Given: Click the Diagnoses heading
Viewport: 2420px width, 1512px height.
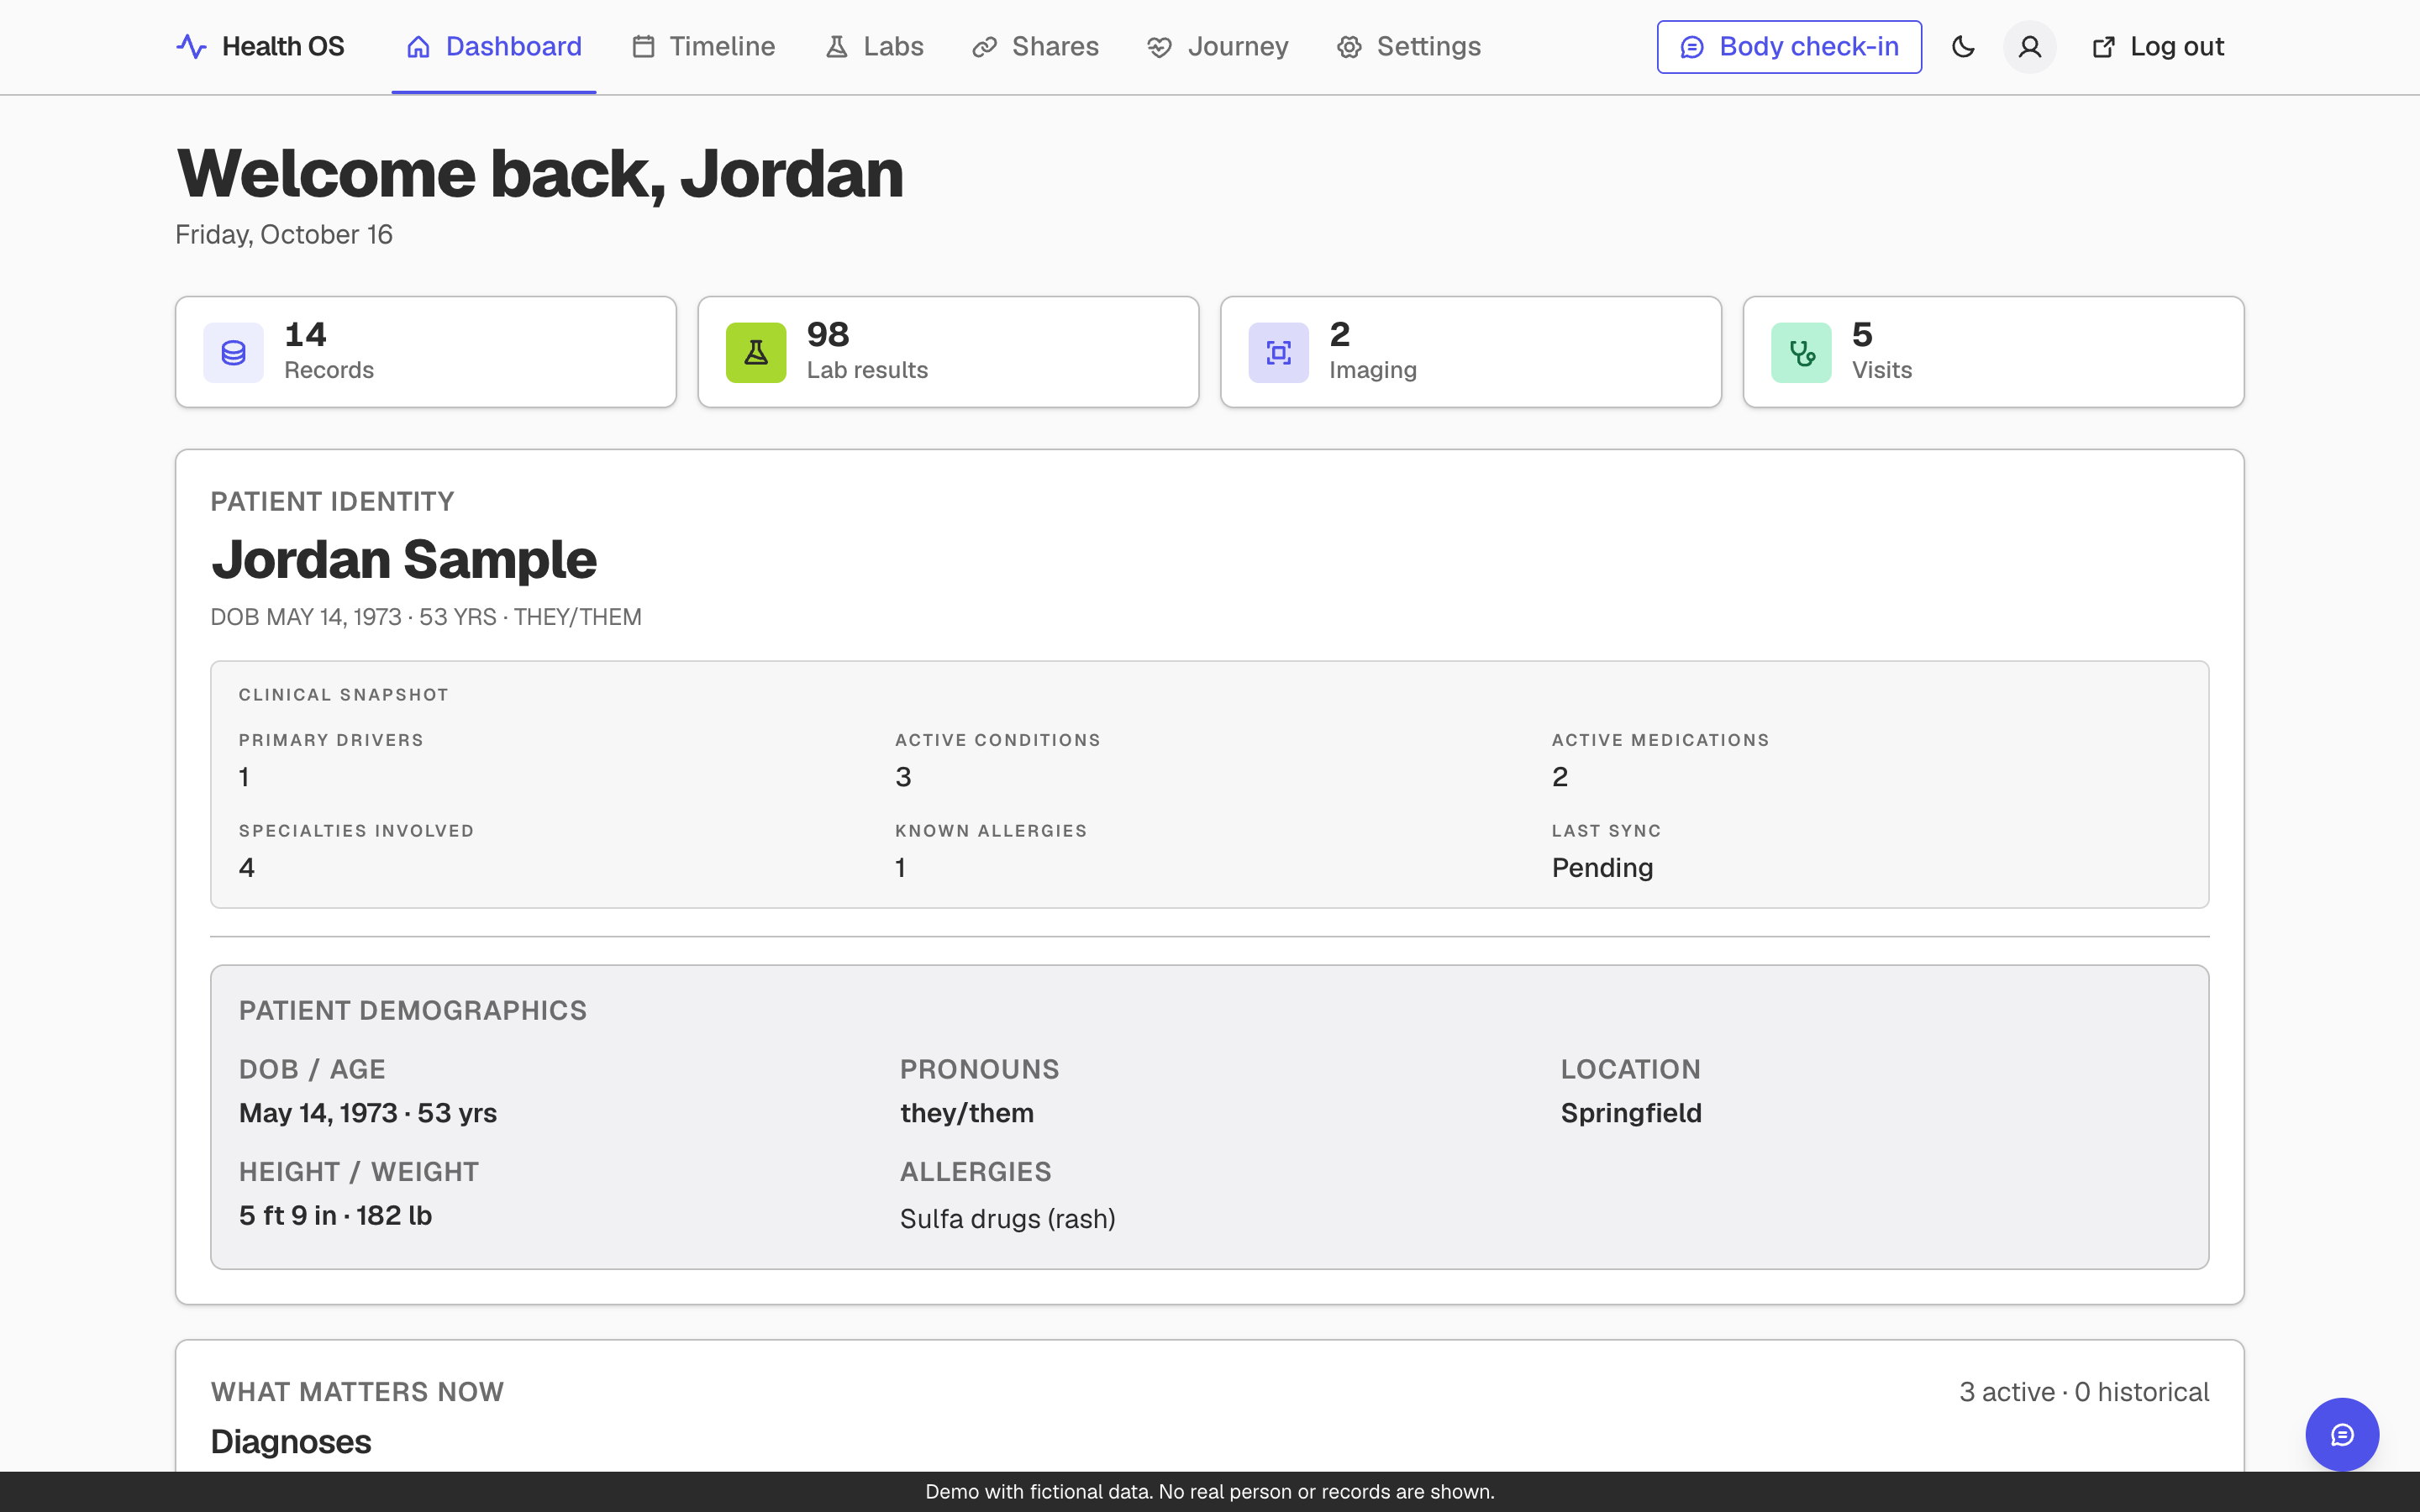Looking at the screenshot, I should [x=291, y=1442].
